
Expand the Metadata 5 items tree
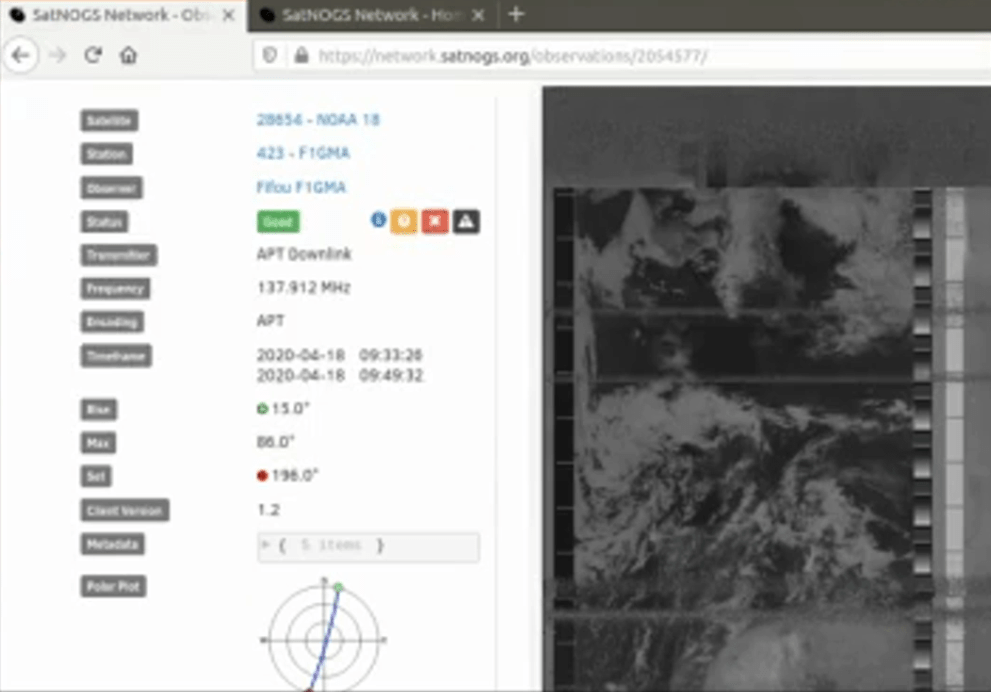click(266, 546)
